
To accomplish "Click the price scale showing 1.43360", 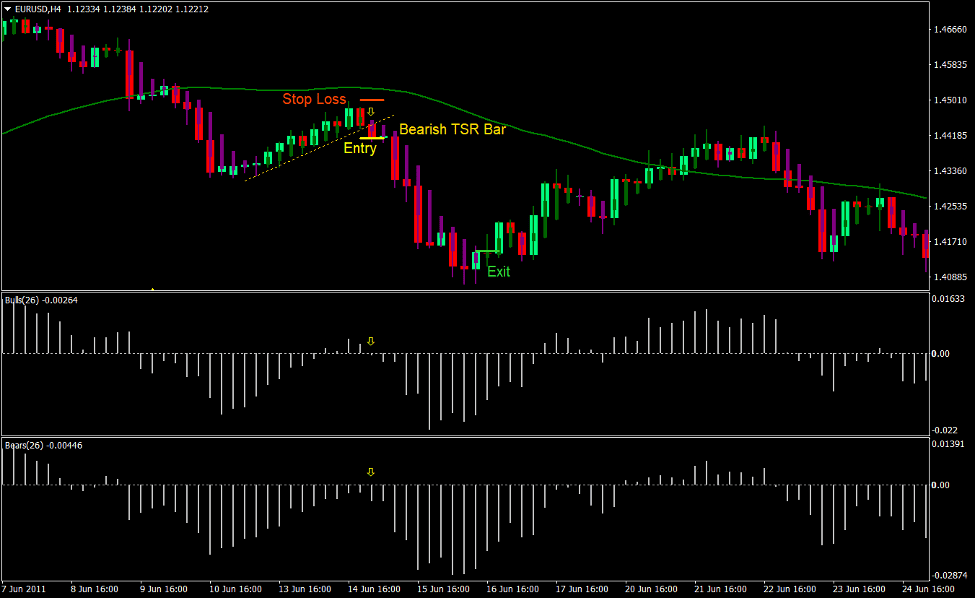I will pos(950,169).
